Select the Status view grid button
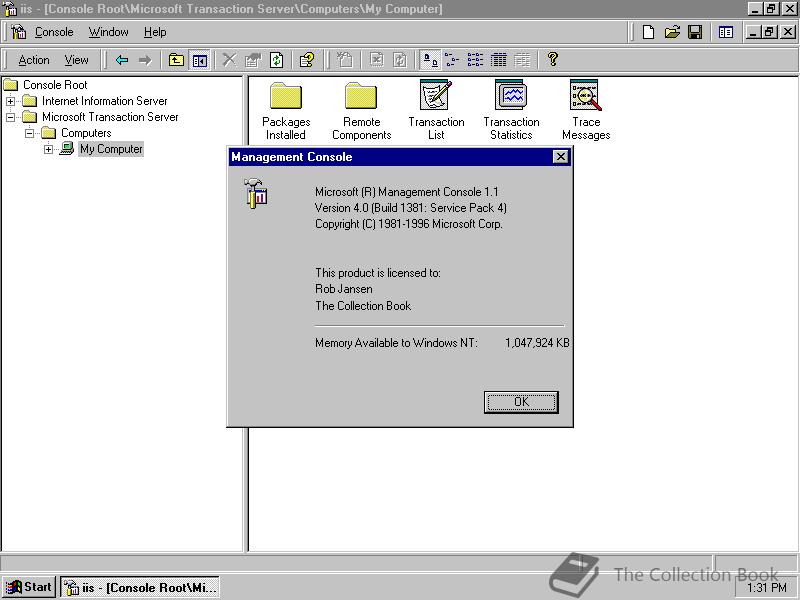 (x=522, y=60)
